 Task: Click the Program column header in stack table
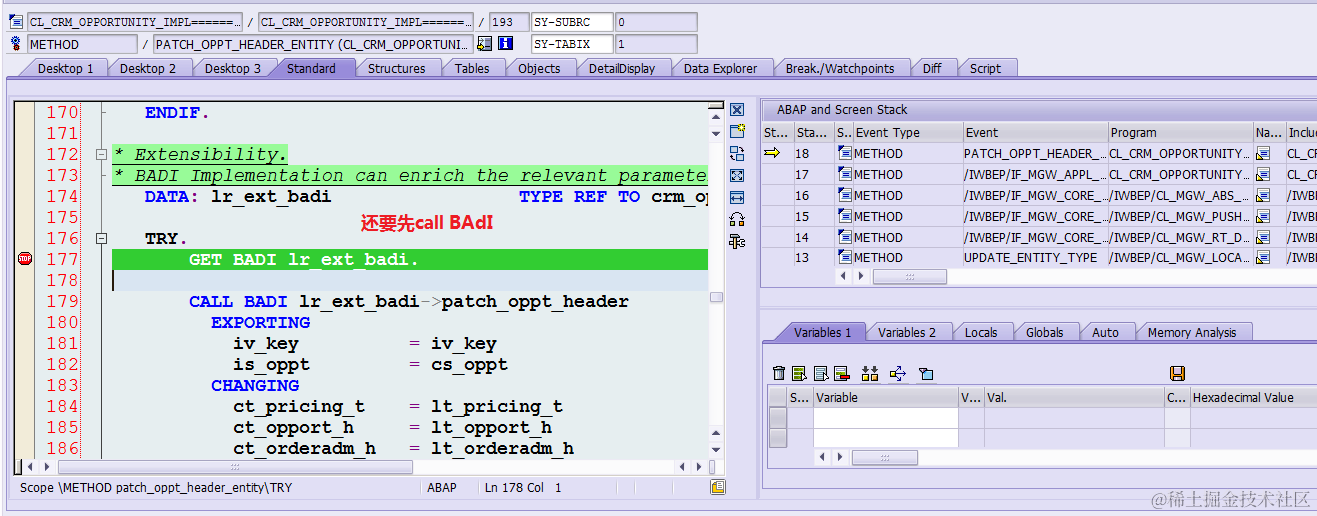1180,132
